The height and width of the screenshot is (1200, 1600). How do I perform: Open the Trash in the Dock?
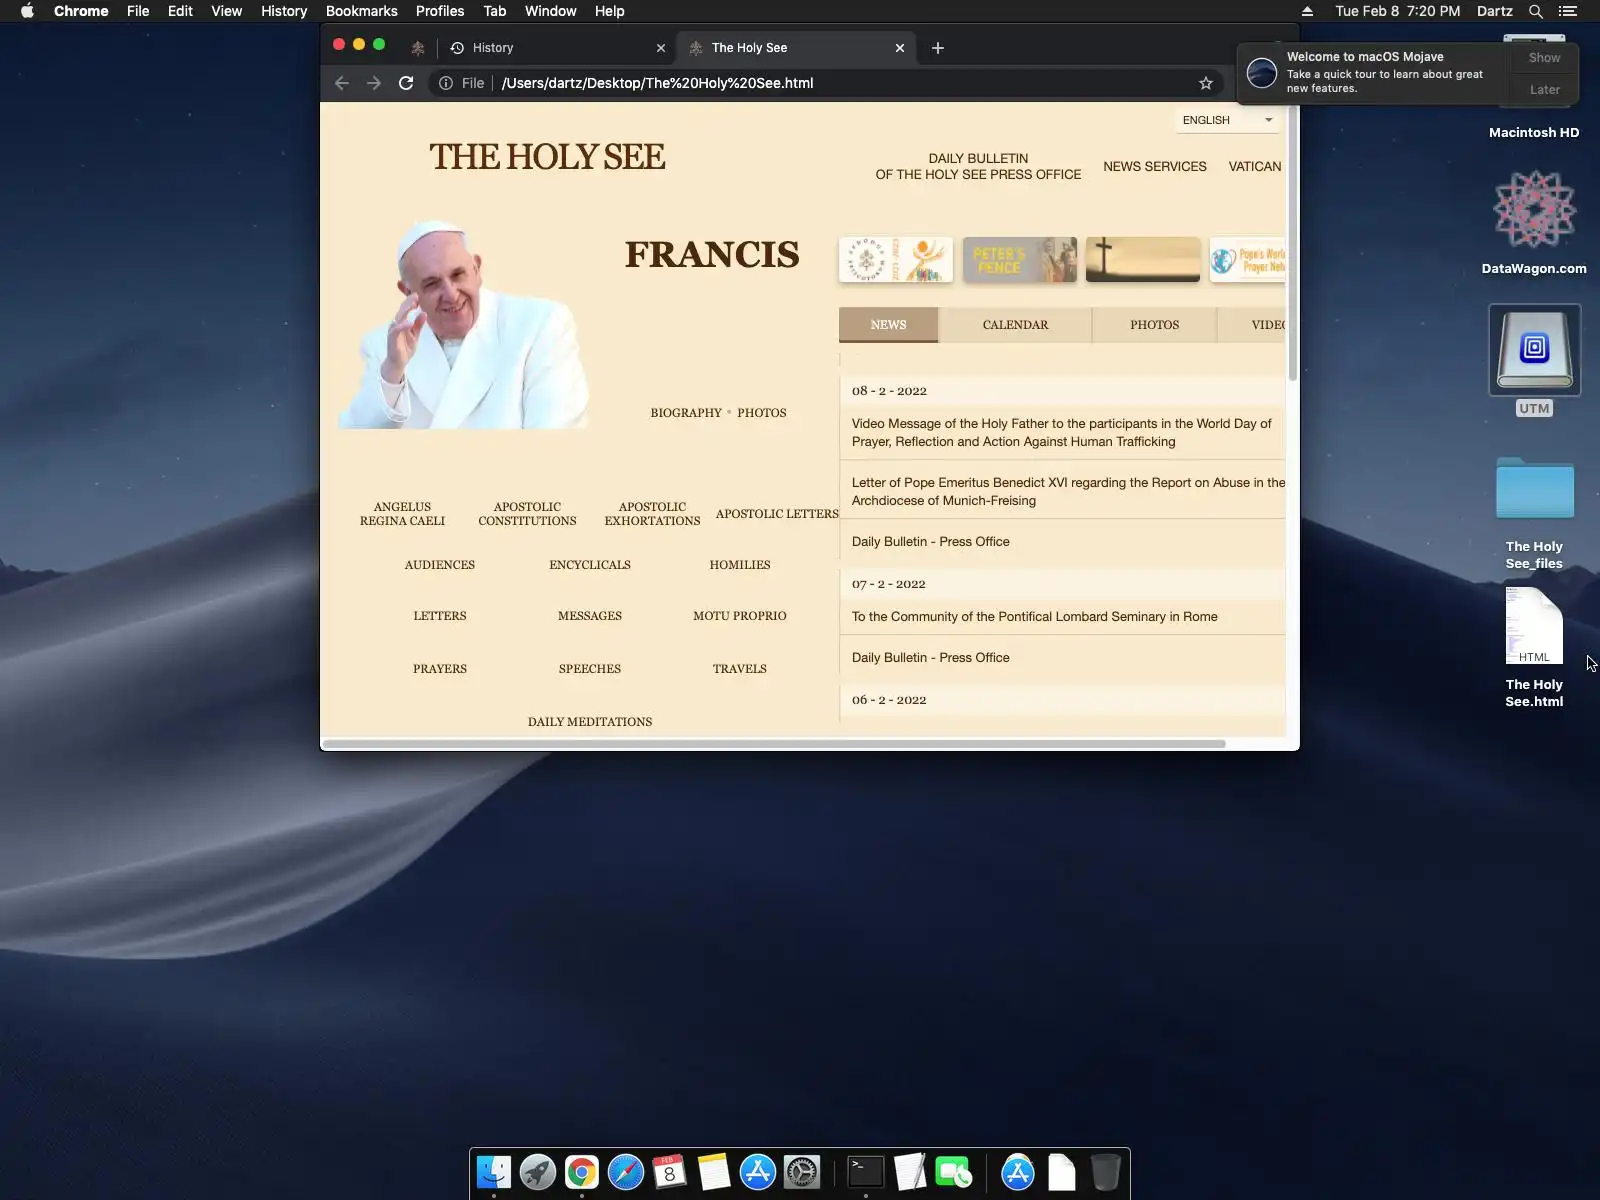[x=1106, y=1172]
